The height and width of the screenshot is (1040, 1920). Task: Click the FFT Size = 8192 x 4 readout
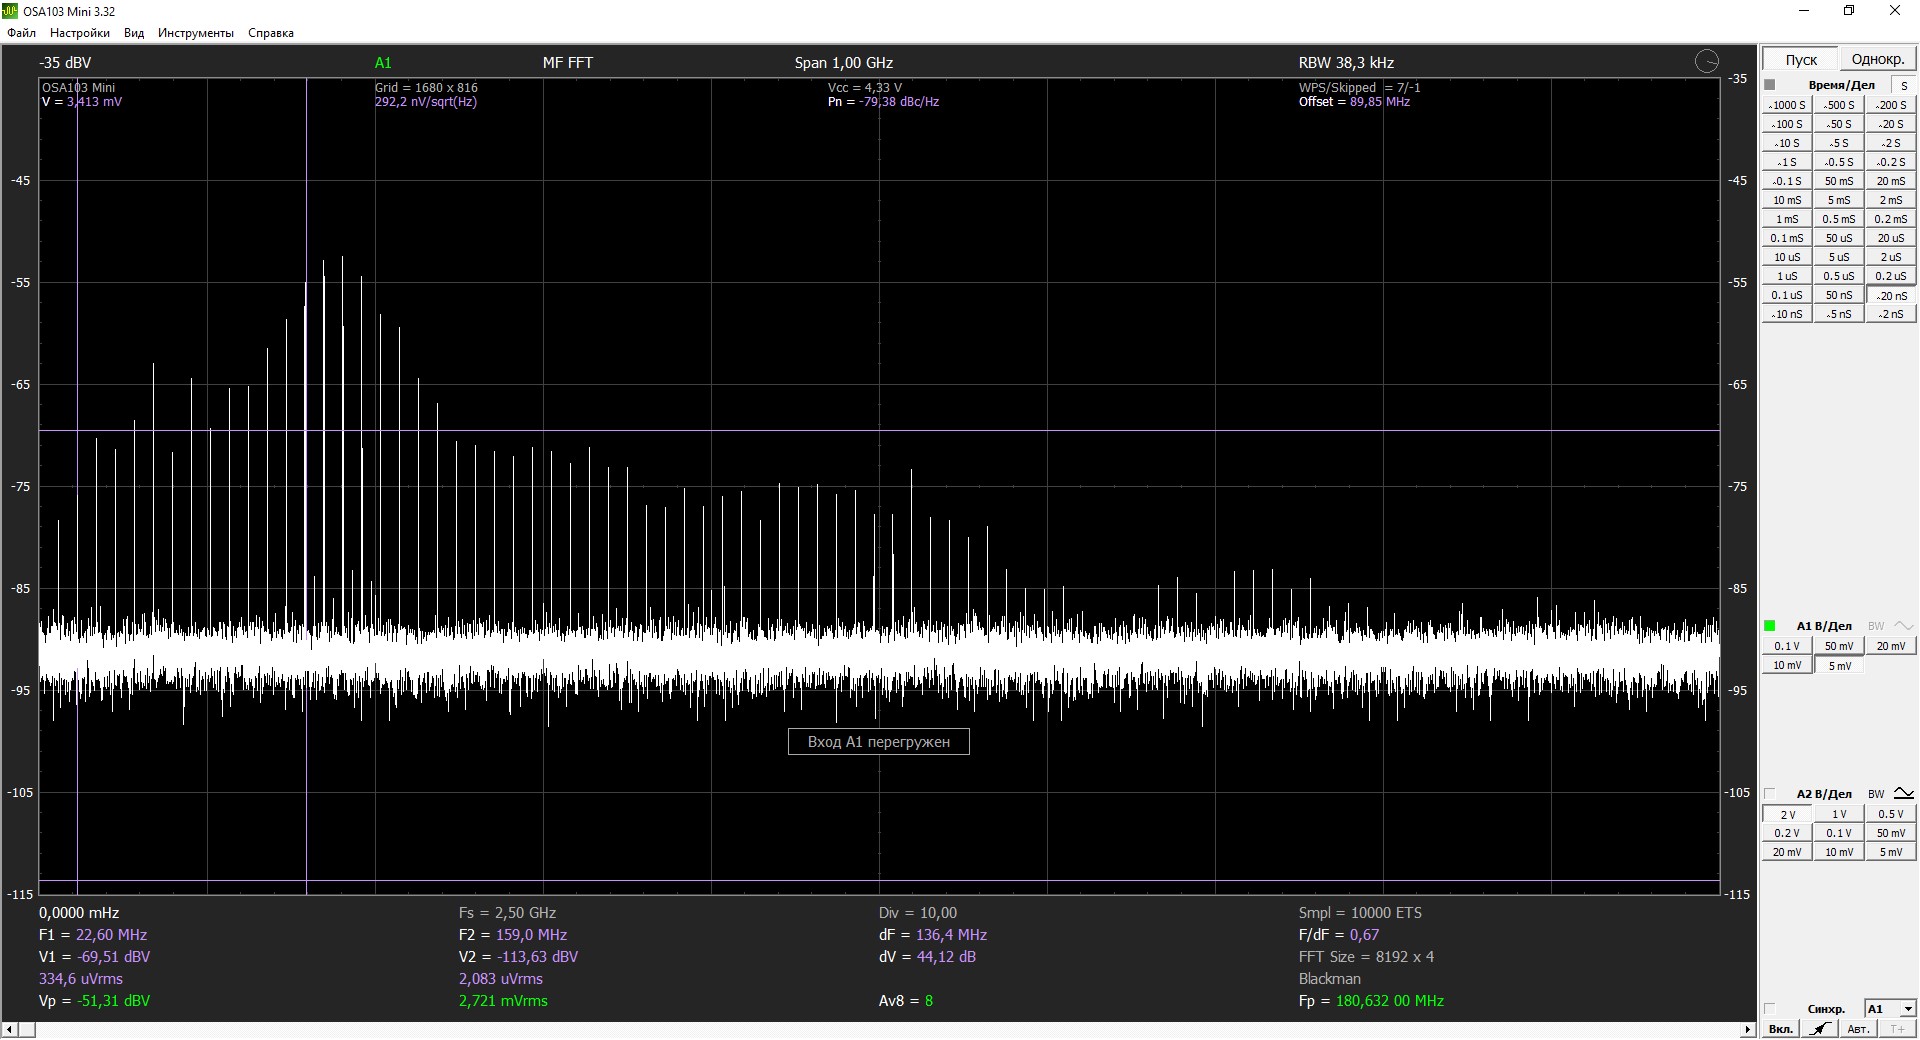(x=1366, y=957)
